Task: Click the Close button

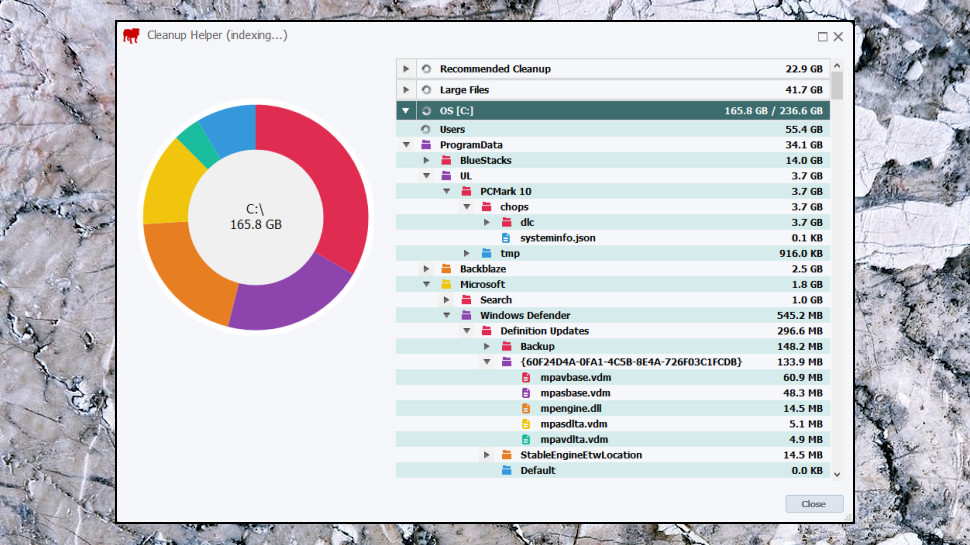Action: tap(813, 504)
